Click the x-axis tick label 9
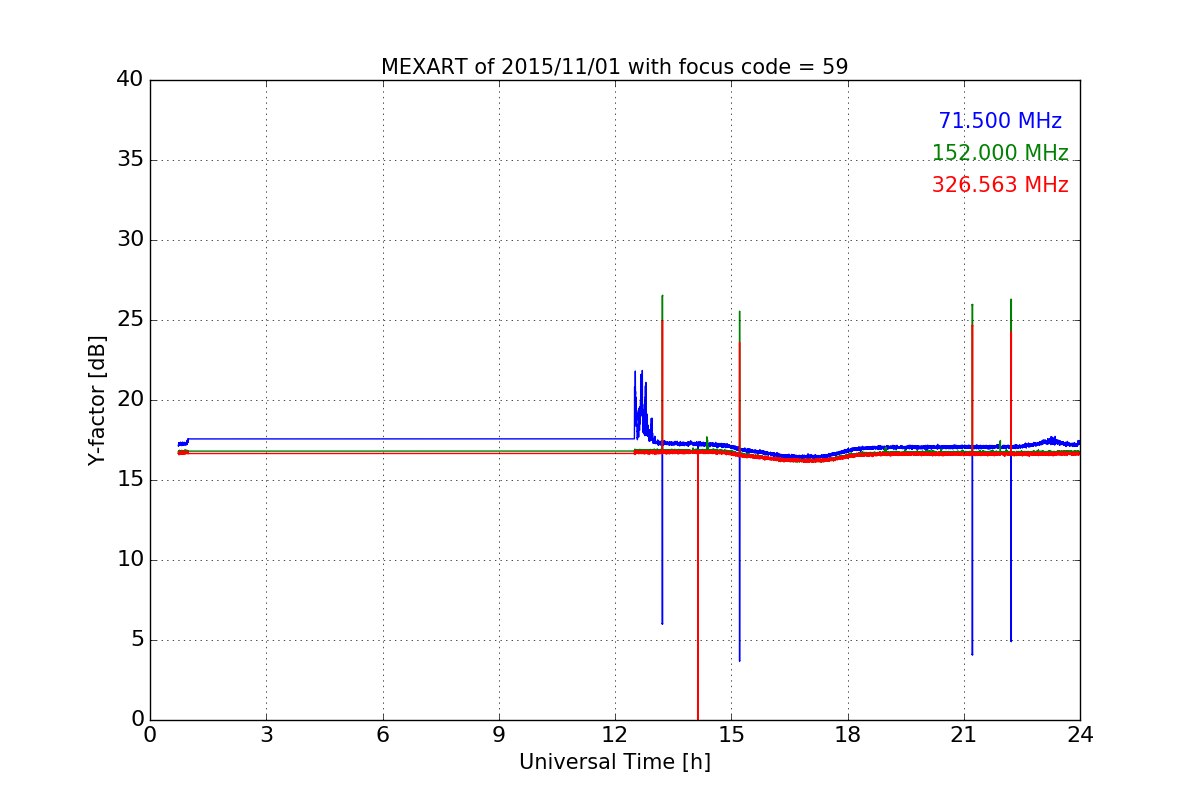The width and height of the screenshot is (1200, 800). coord(499,735)
